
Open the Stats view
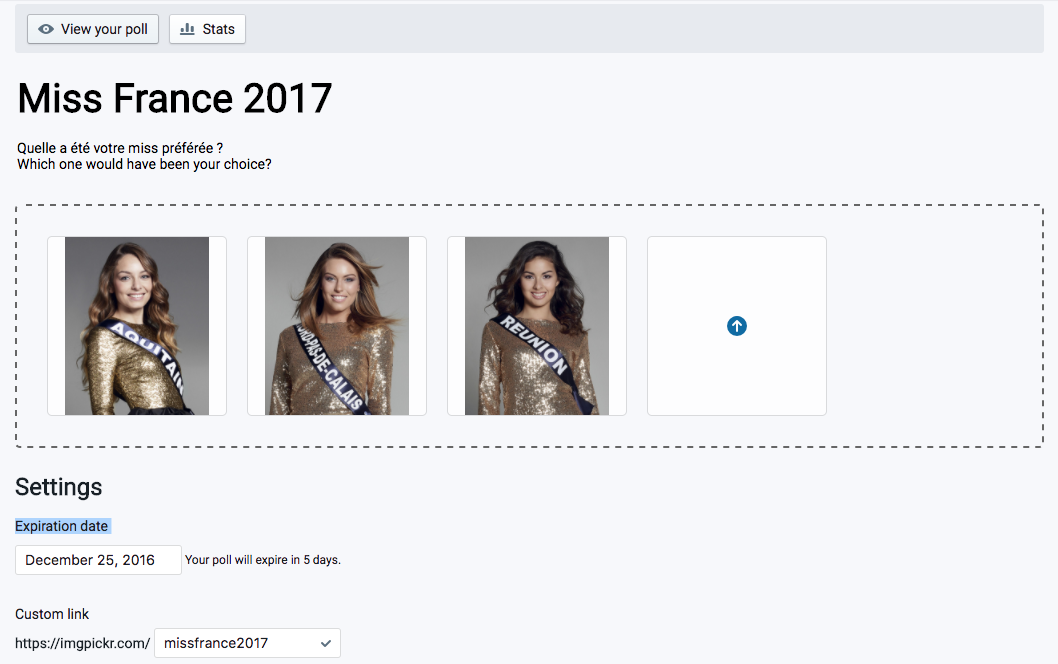pos(207,29)
